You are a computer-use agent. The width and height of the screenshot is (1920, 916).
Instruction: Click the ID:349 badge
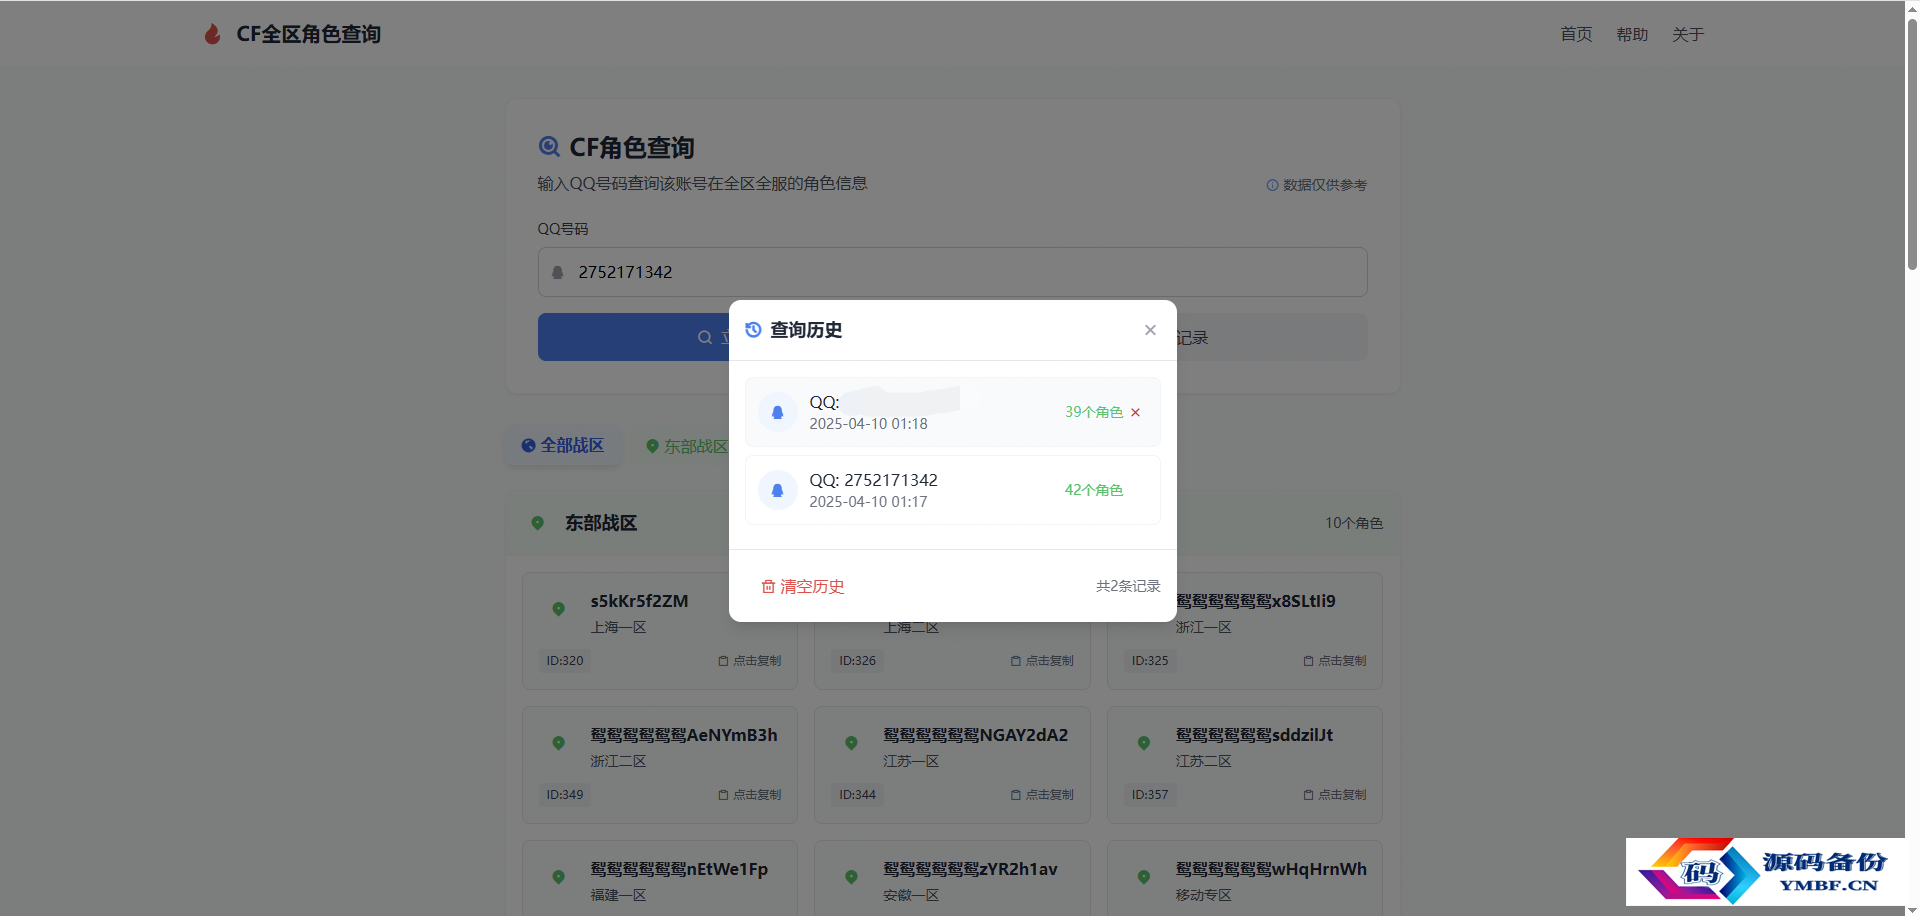pos(565,795)
